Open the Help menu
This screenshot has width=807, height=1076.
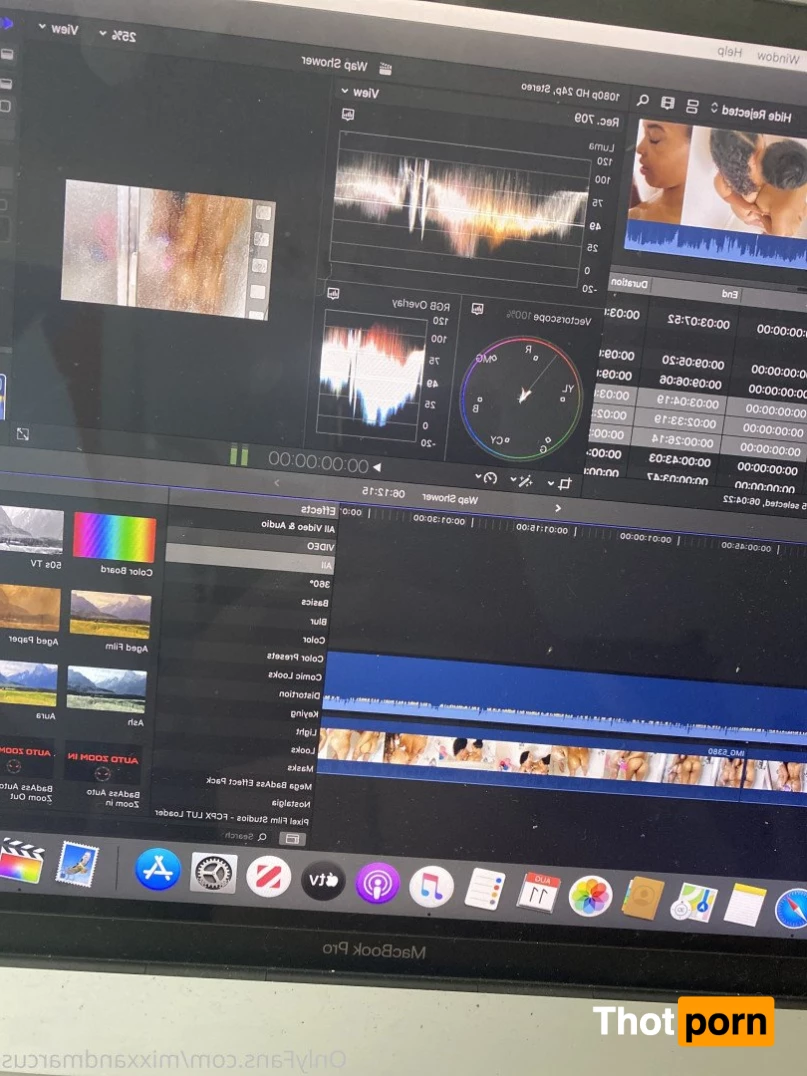point(729,51)
